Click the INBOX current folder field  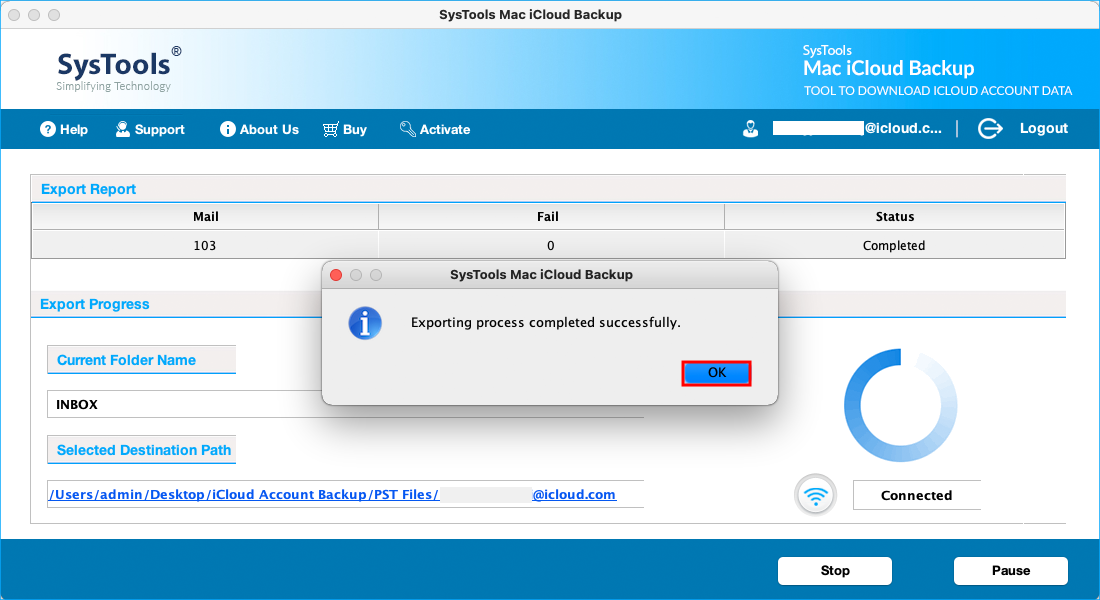[x=345, y=404]
